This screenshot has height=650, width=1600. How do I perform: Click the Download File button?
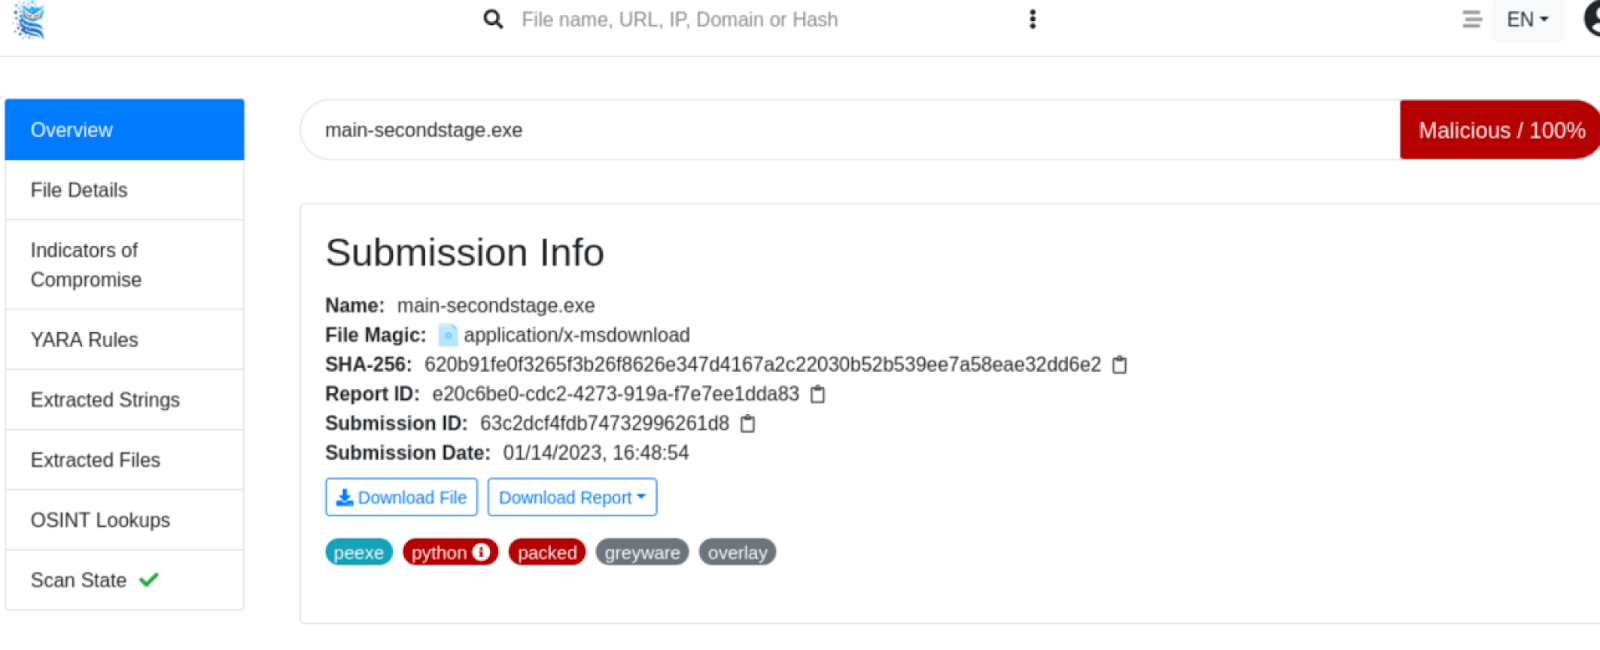tap(401, 498)
